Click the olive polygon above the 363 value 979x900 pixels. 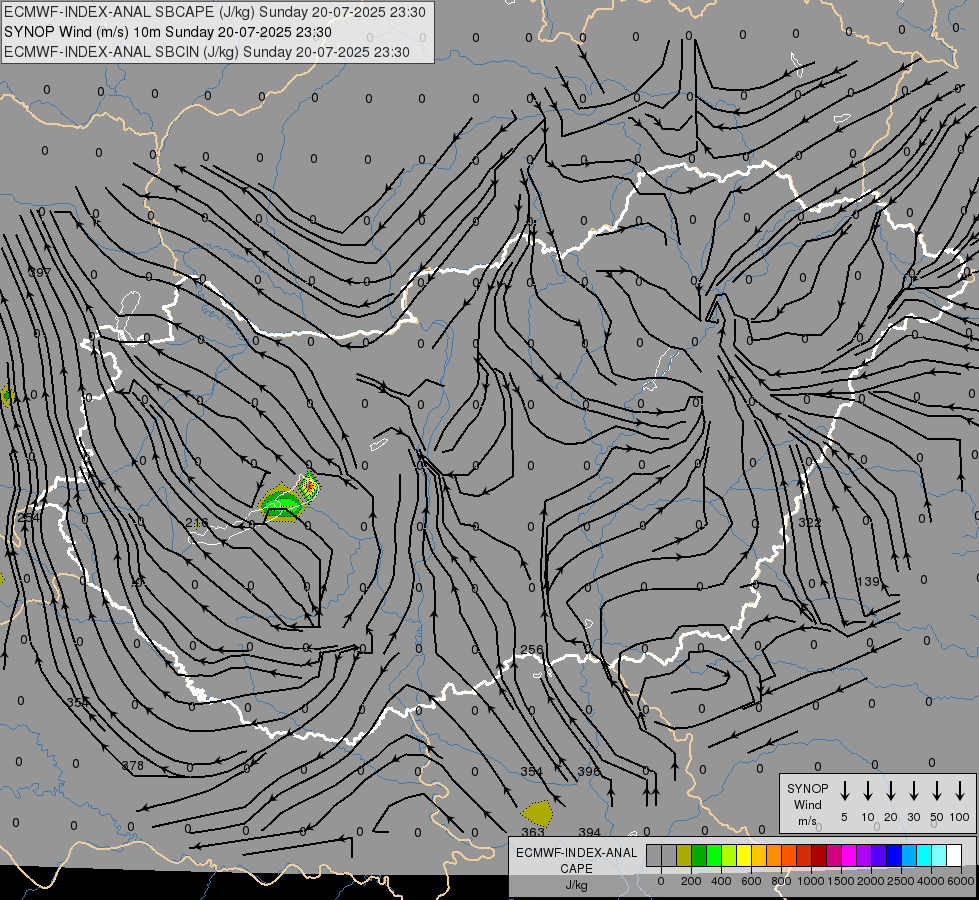pos(537,813)
